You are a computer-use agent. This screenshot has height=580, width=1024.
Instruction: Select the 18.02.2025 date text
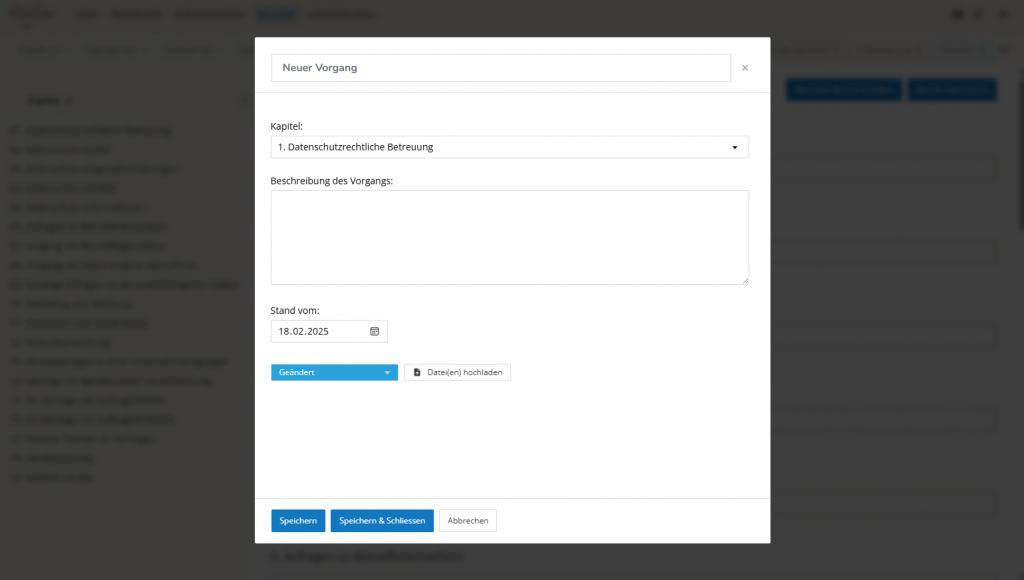point(304,331)
